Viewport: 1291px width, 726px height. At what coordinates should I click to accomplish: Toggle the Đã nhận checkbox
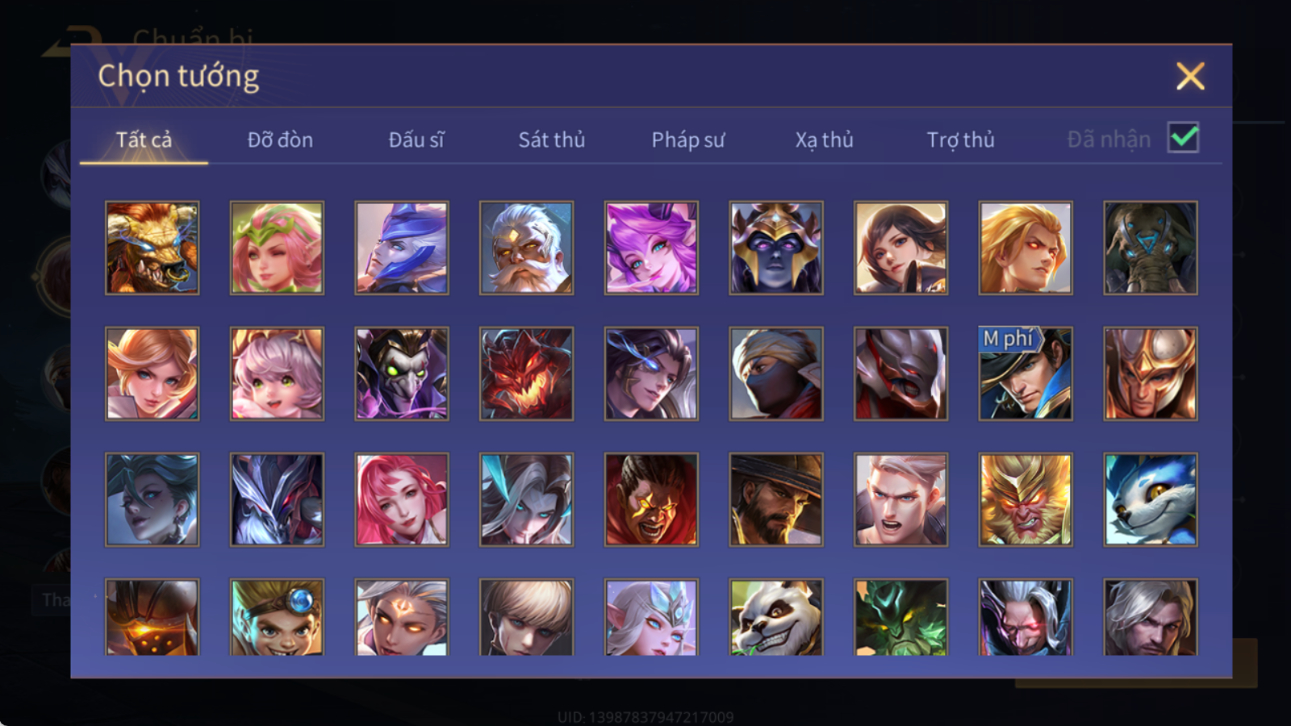coord(1183,138)
